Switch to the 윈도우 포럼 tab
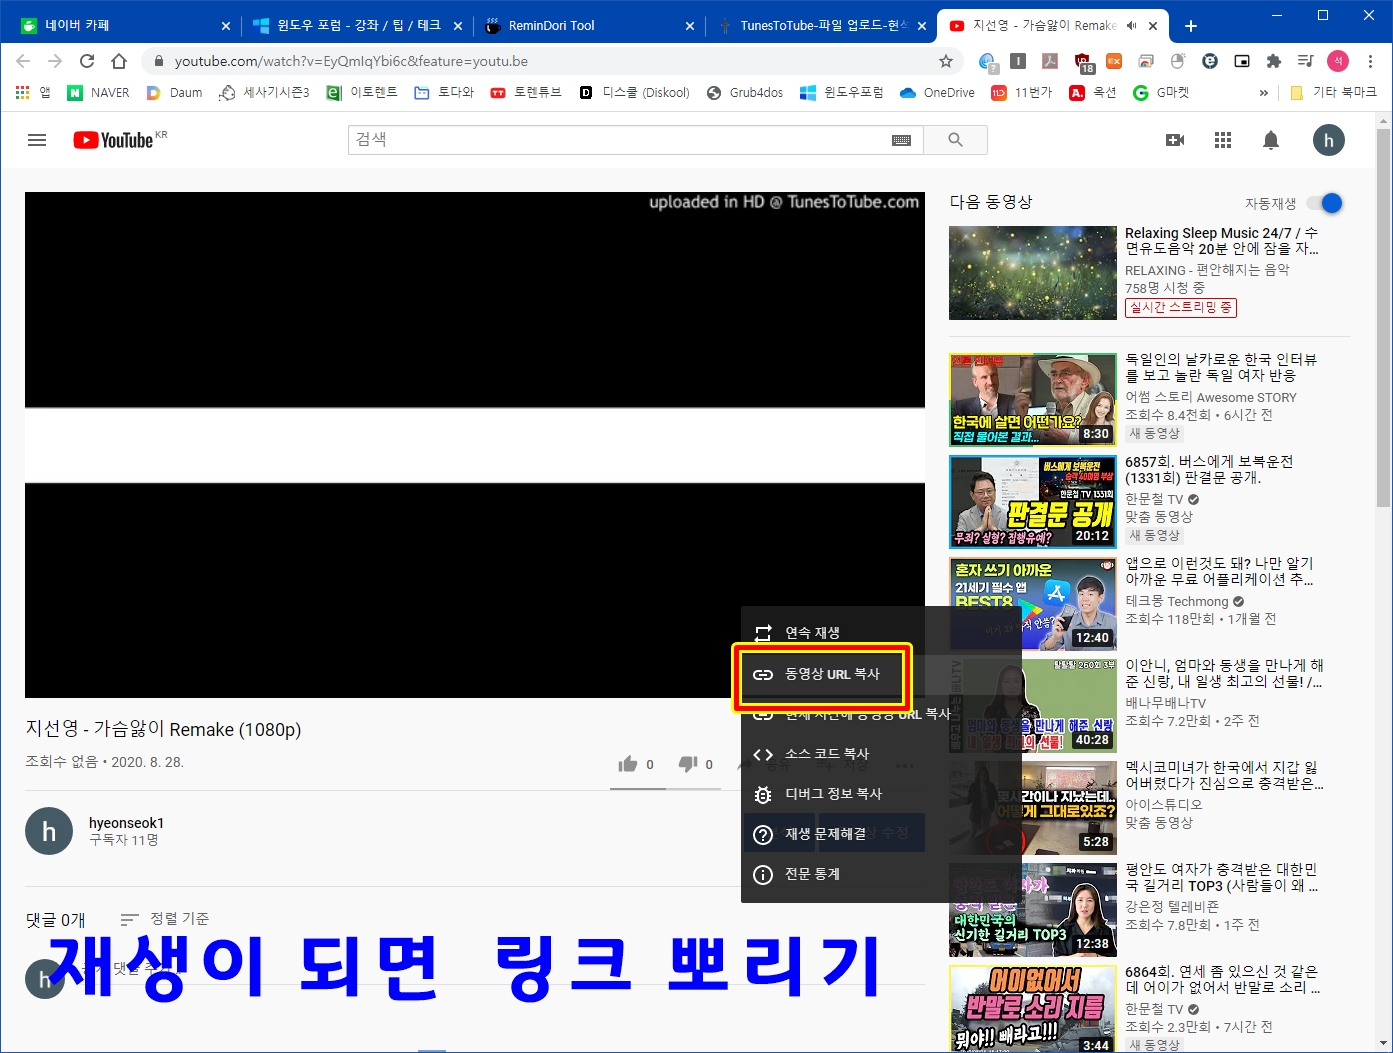The image size is (1393, 1053). pos(357,26)
